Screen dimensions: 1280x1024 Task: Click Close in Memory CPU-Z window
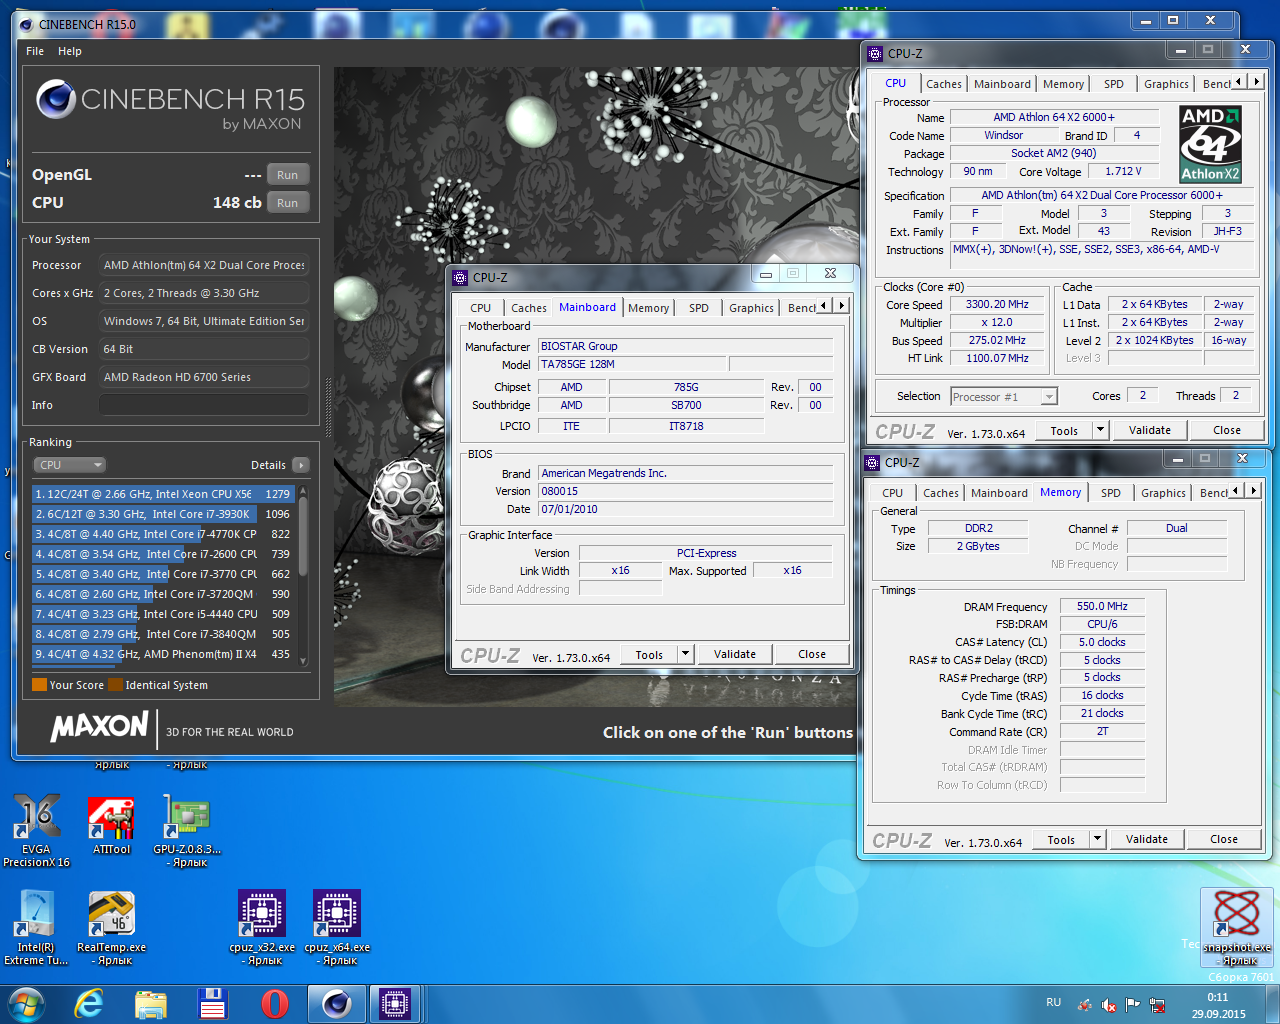pyautogui.click(x=1224, y=839)
